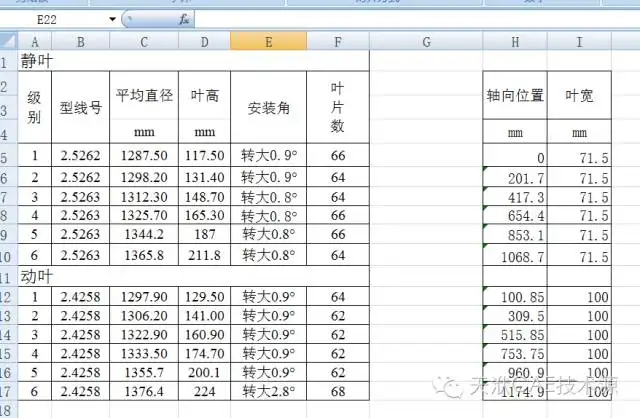The height and width of the screenshot is (418, 640).
Task: Click cell with value 1297.90
Action: tap(144, 296)
